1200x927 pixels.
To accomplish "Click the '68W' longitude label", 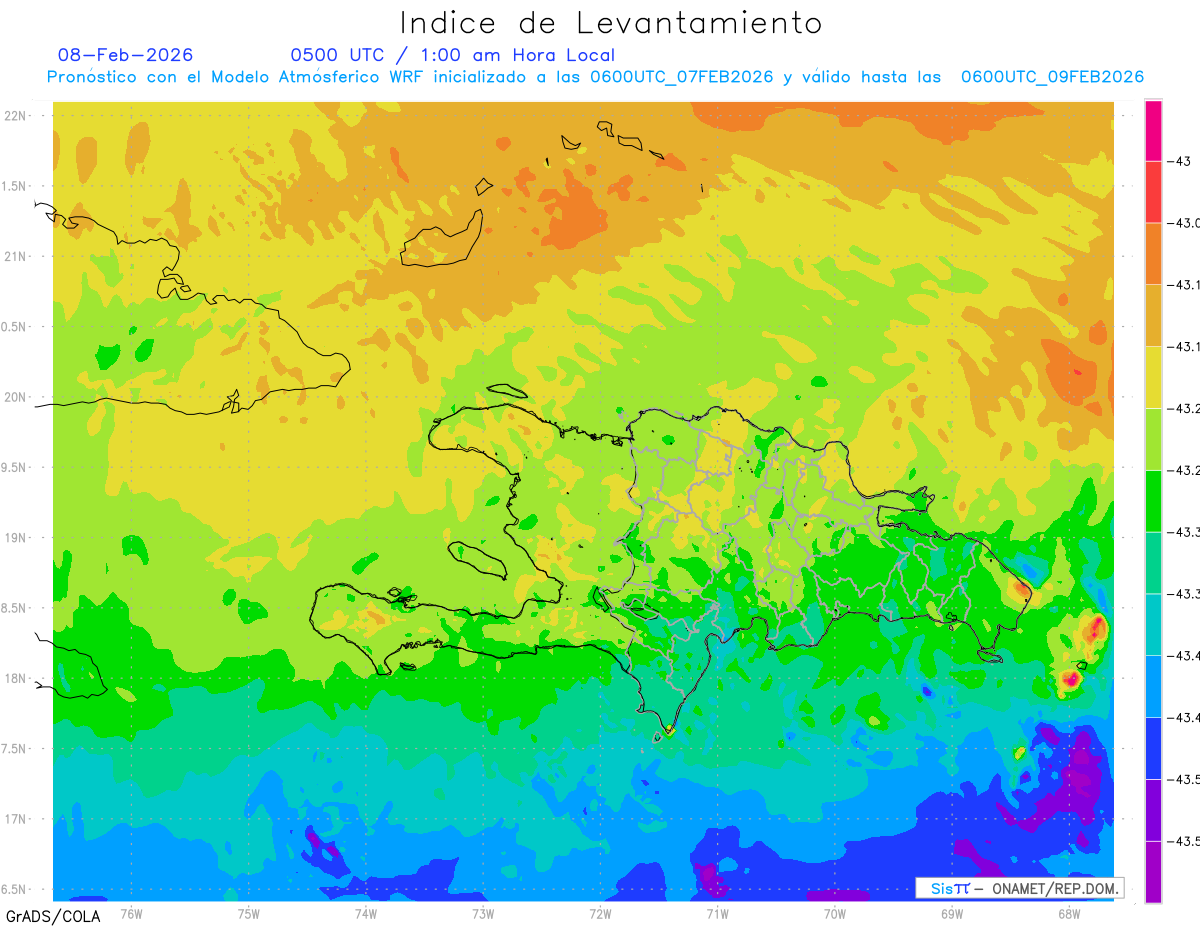I will tap(1069, 913).
